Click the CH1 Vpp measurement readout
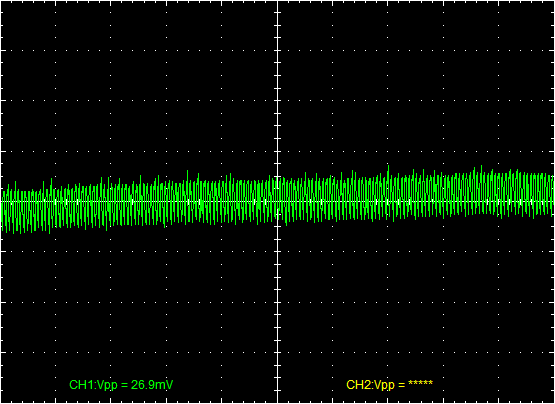555x404 pixels. 121,385
